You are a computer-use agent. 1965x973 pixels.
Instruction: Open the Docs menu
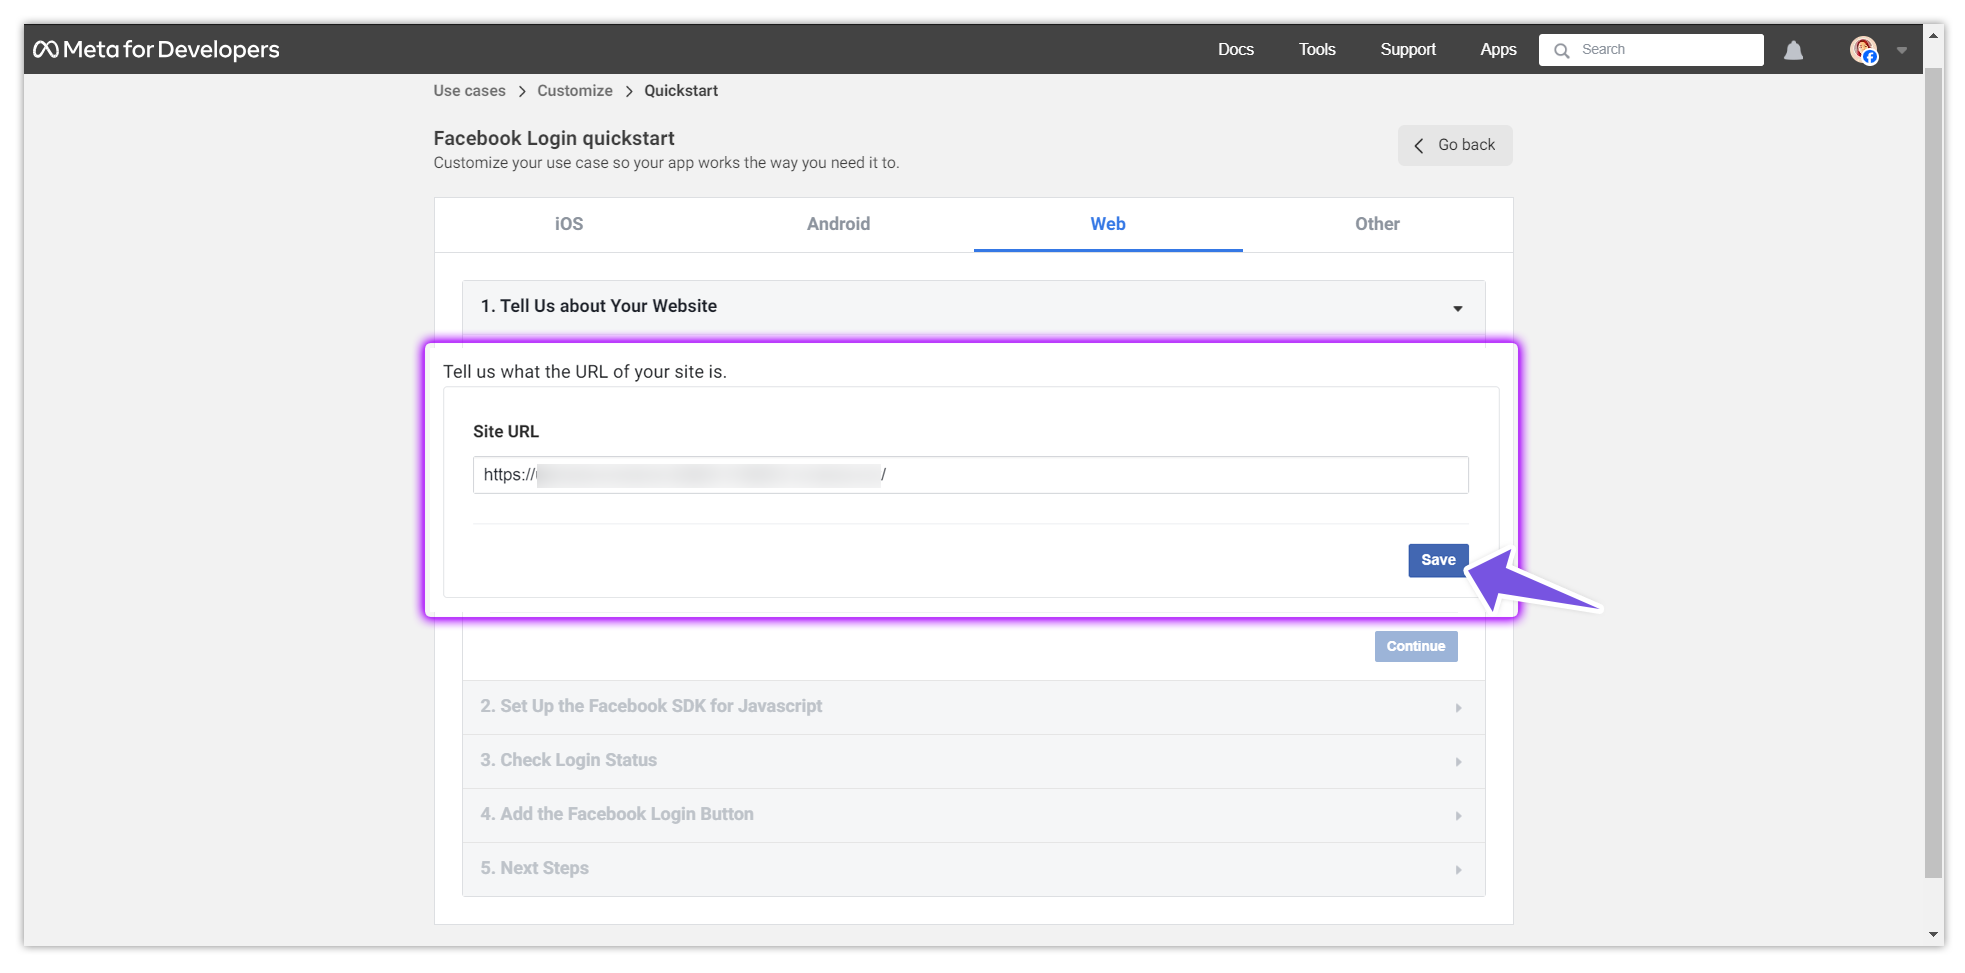(x=1235, y=49)
